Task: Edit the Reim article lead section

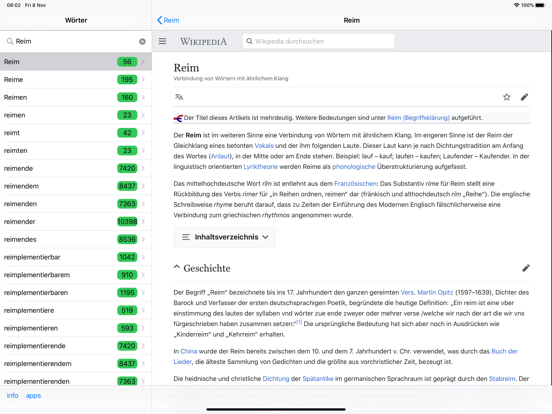Action: pyautogui.click(x=525, y=97)
